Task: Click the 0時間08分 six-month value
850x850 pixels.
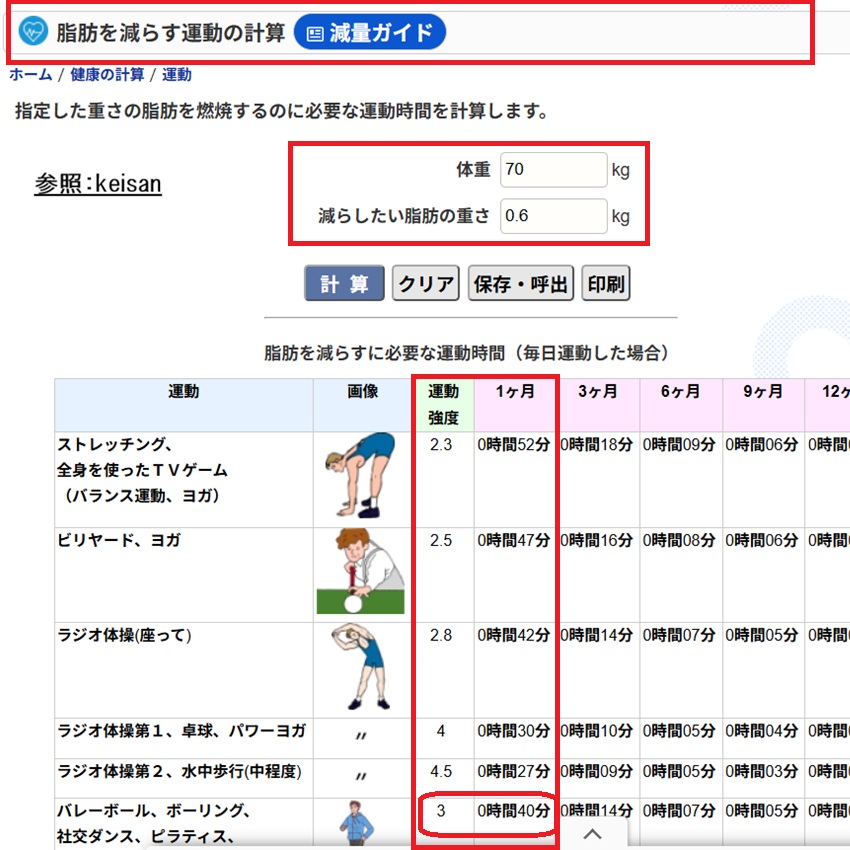Action: pyautogui.click(x=679, y=540)
